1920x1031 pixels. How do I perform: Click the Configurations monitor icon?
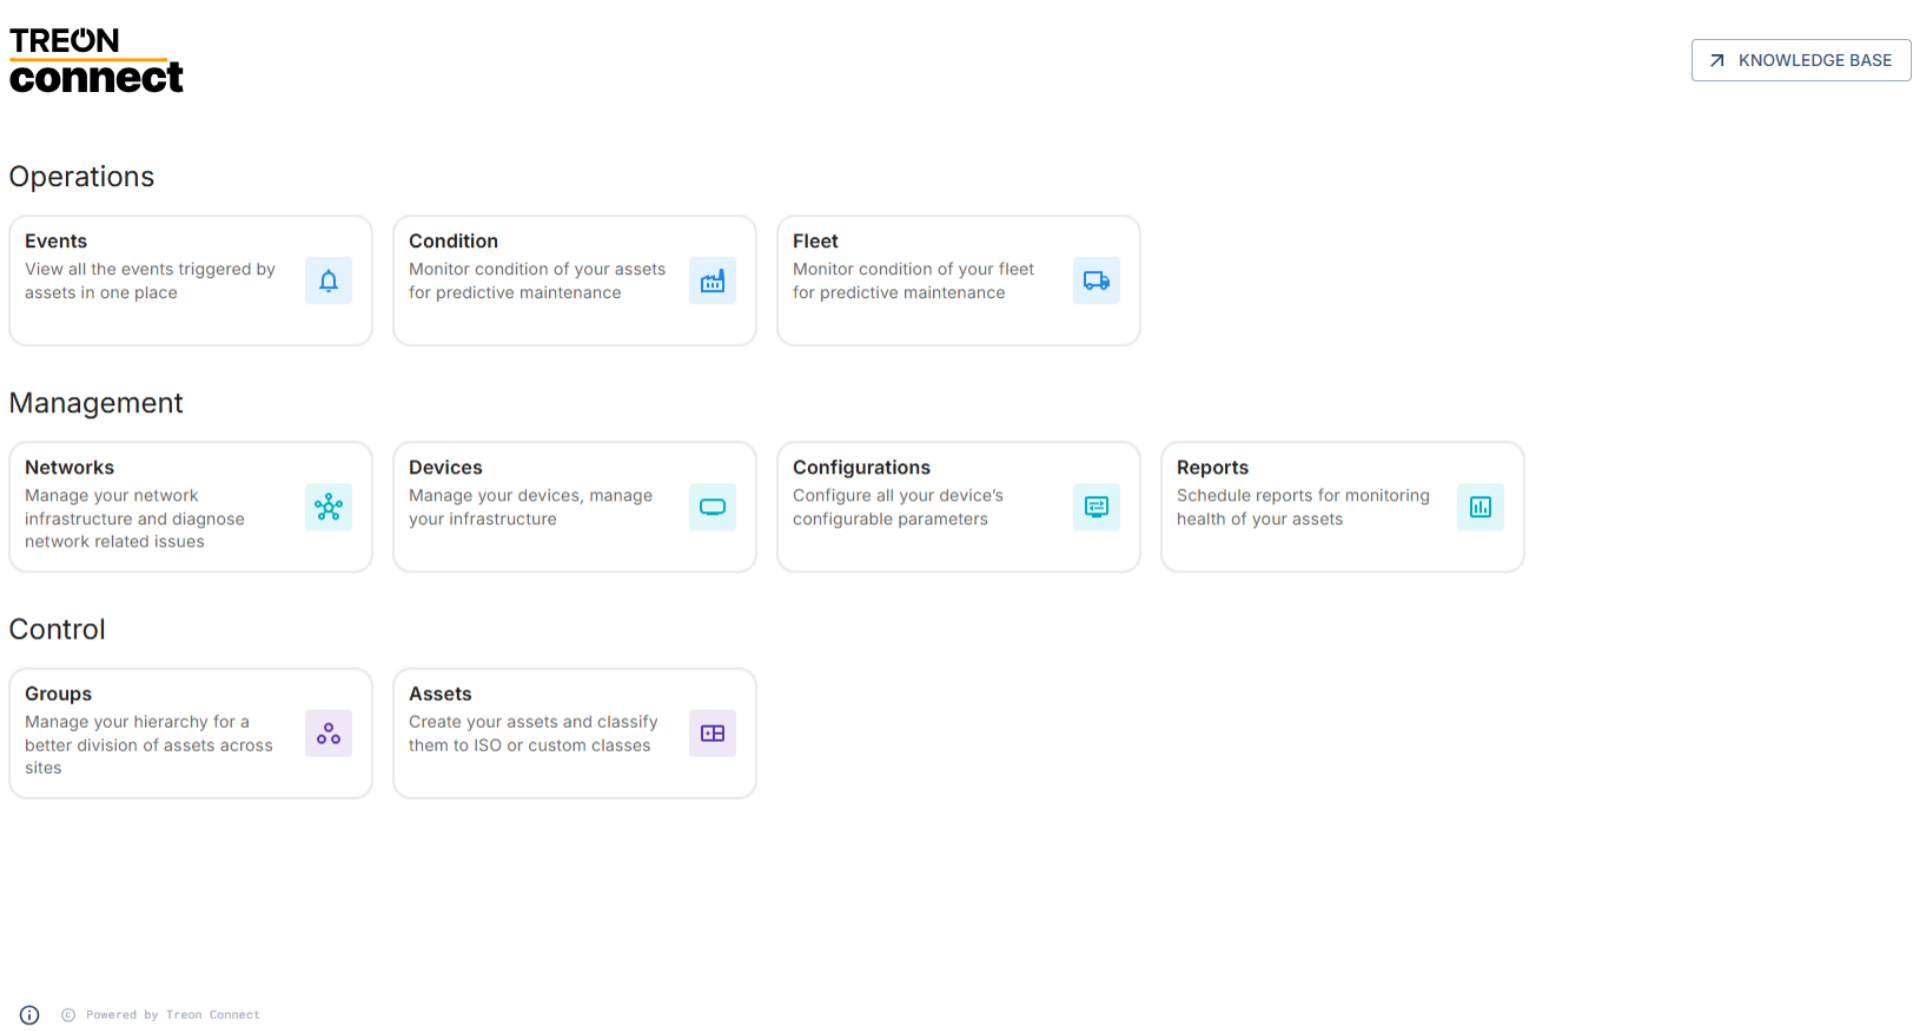(x=1096, y=507)
